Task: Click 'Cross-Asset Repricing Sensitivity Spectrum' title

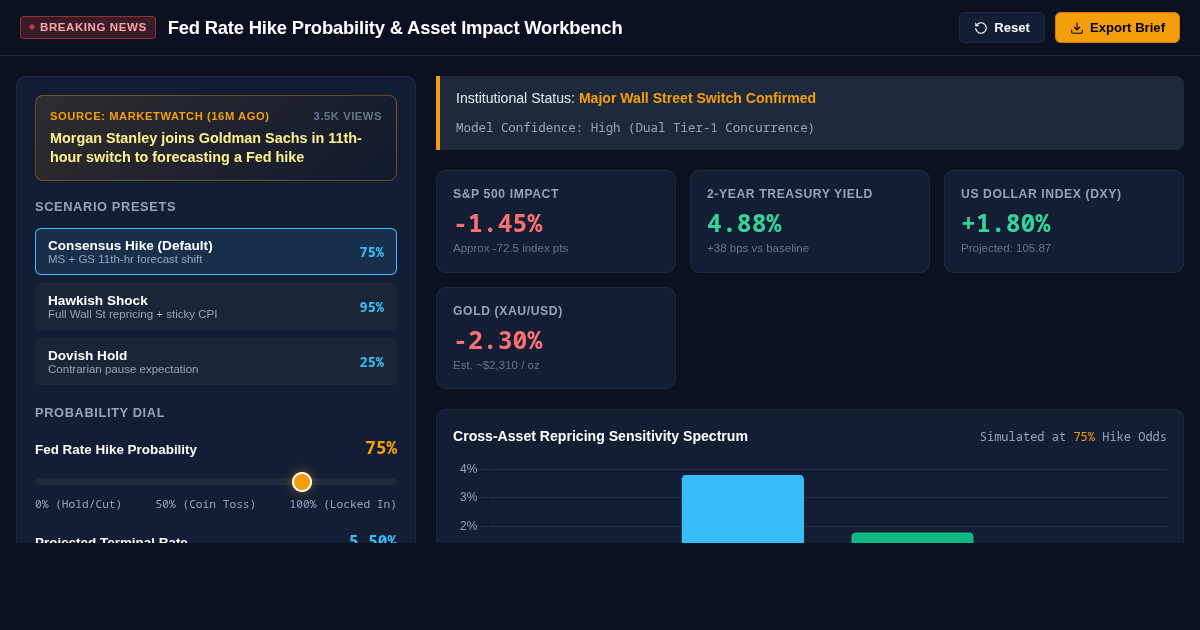Action: (x=600, y=436)
